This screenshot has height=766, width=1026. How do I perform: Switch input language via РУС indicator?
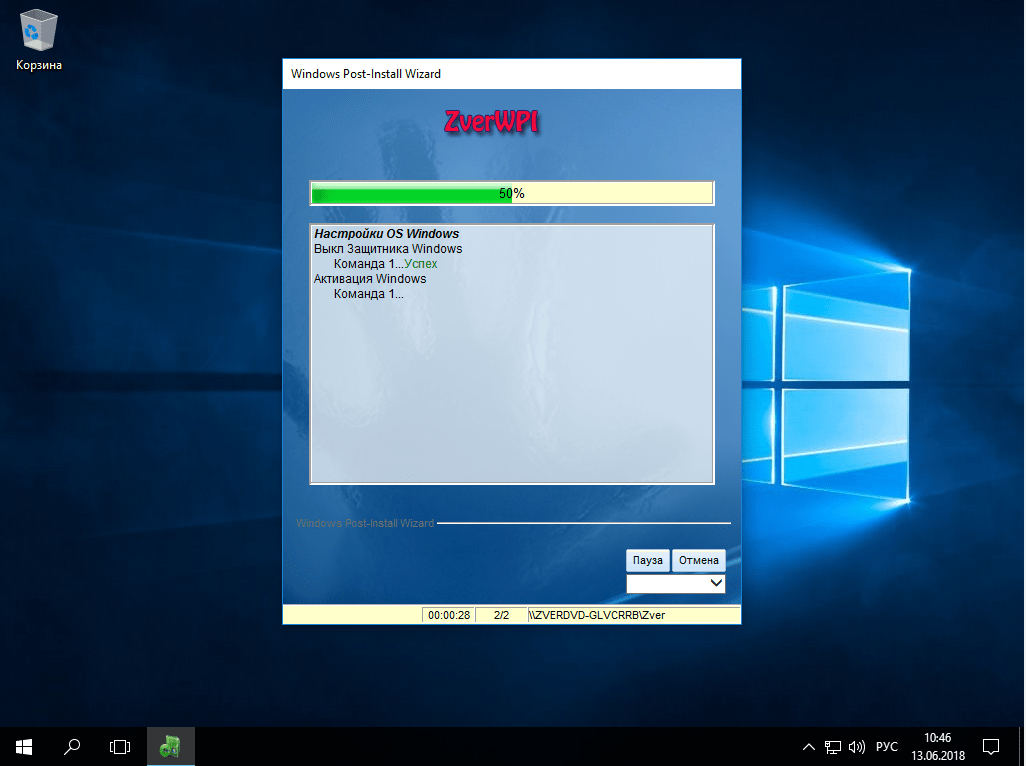pyautogui.click(x=887, y=746)
